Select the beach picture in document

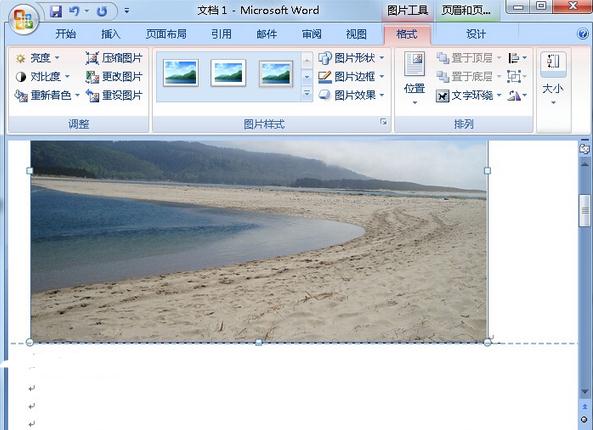[x=259, y=241]
